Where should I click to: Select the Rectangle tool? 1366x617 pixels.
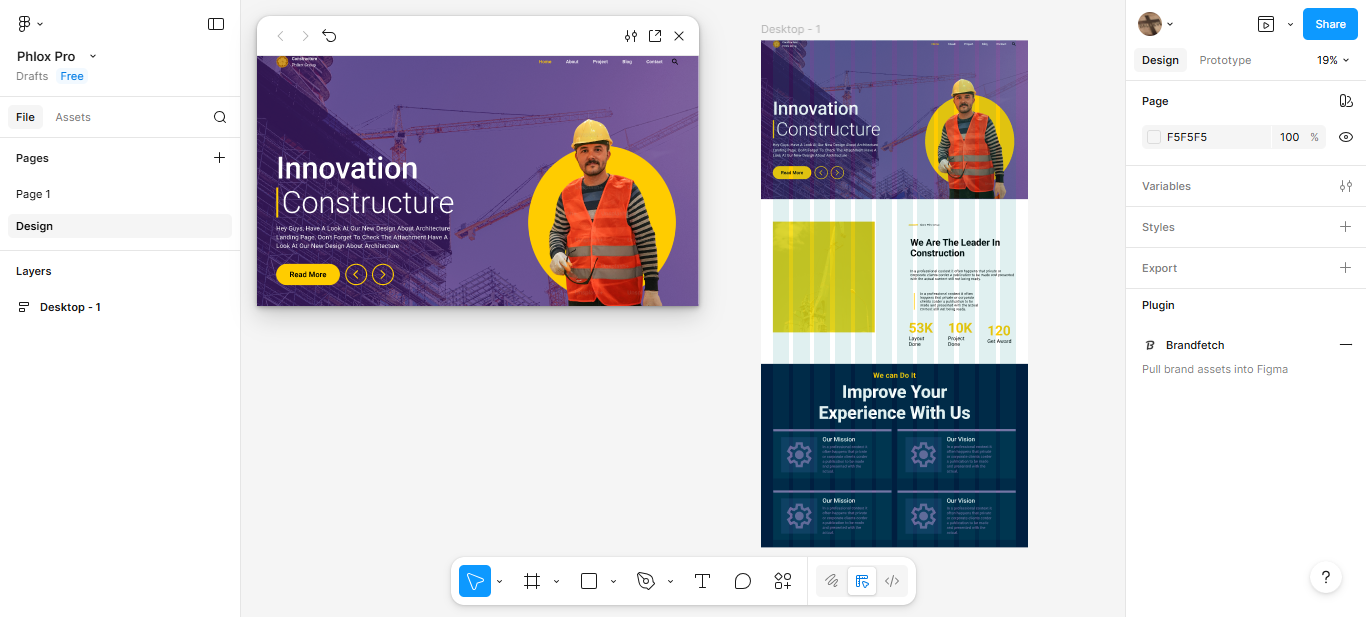coord(588,581)
